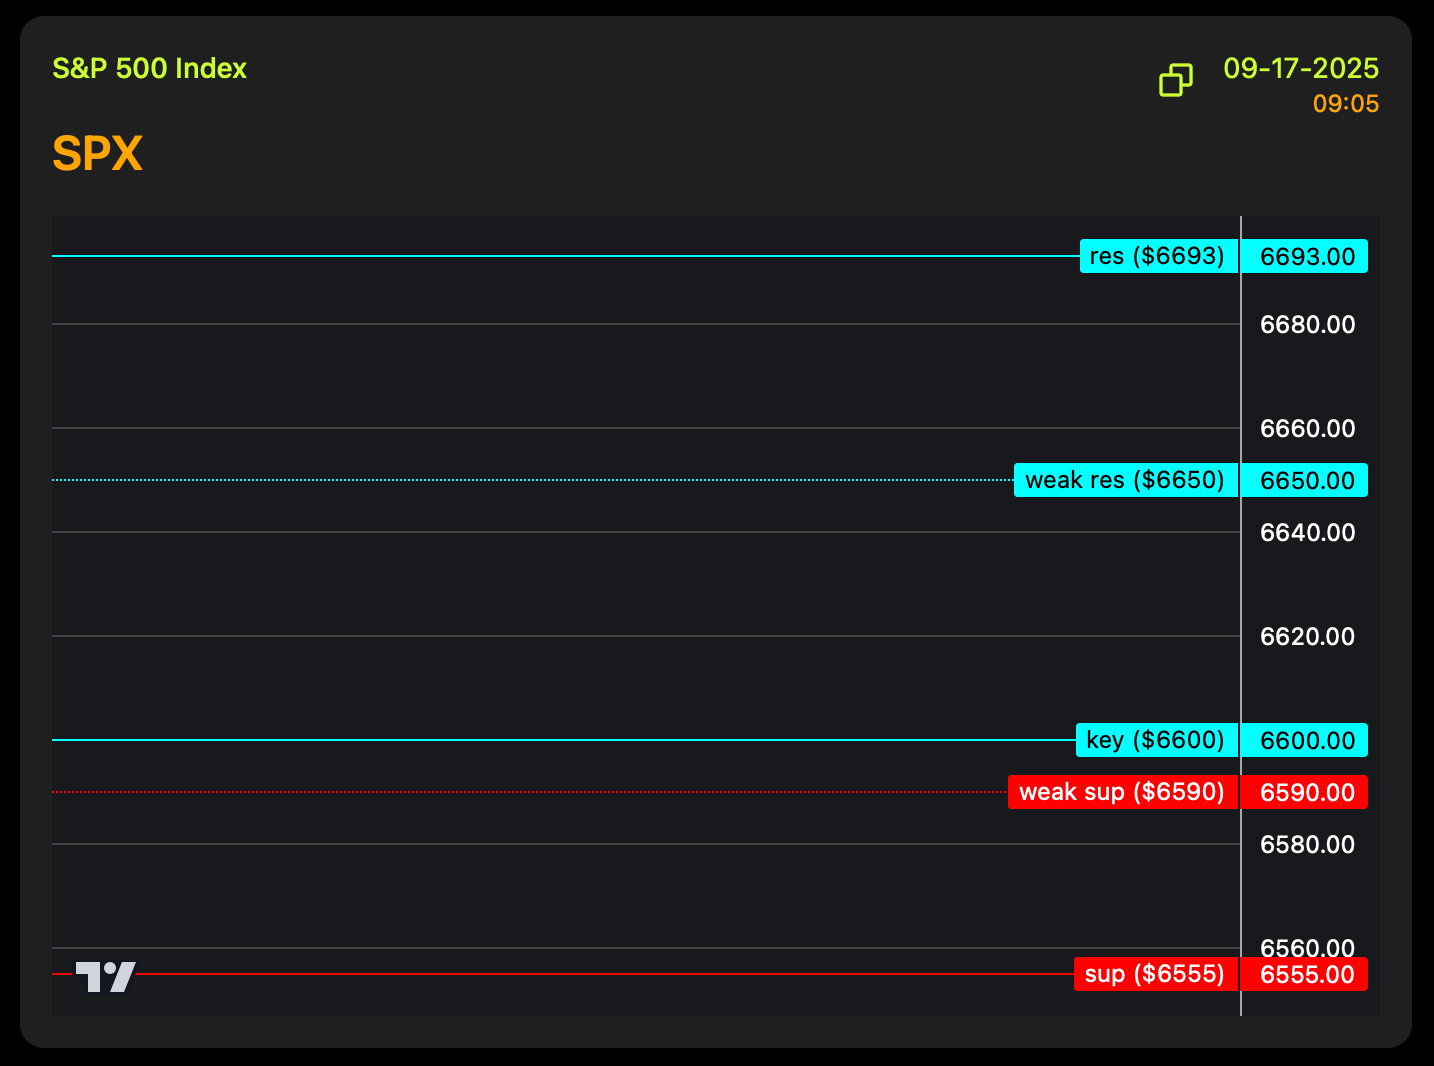The height and width of the screenshot is (1066, 1434).
Task: Select the res ($6693) line label
Action: (x=1159, y=256)
